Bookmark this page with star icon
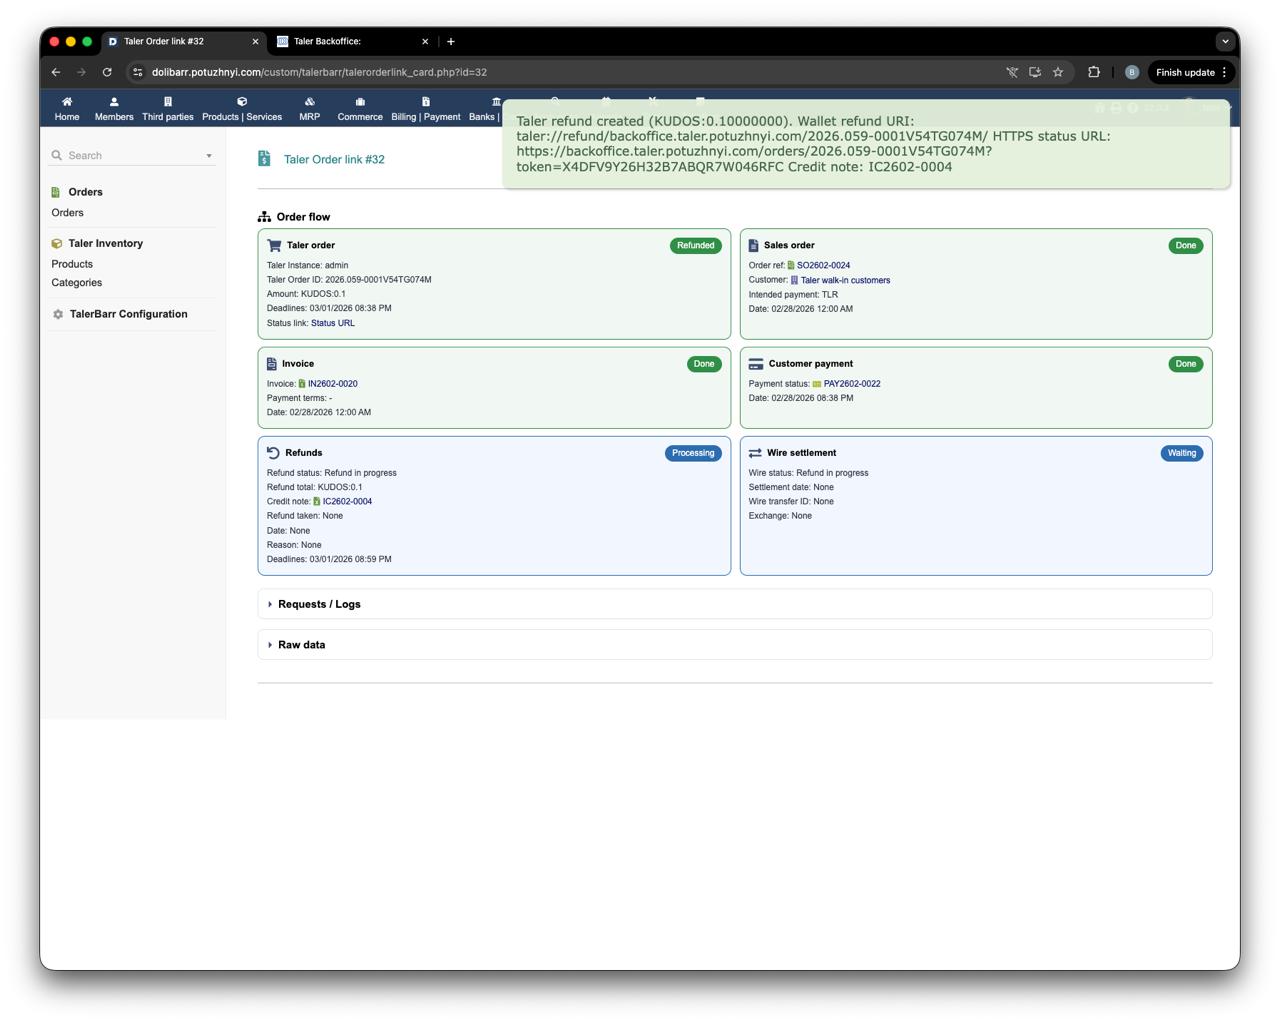Screen dimensions: 1280x1023 click(1058, 72)
